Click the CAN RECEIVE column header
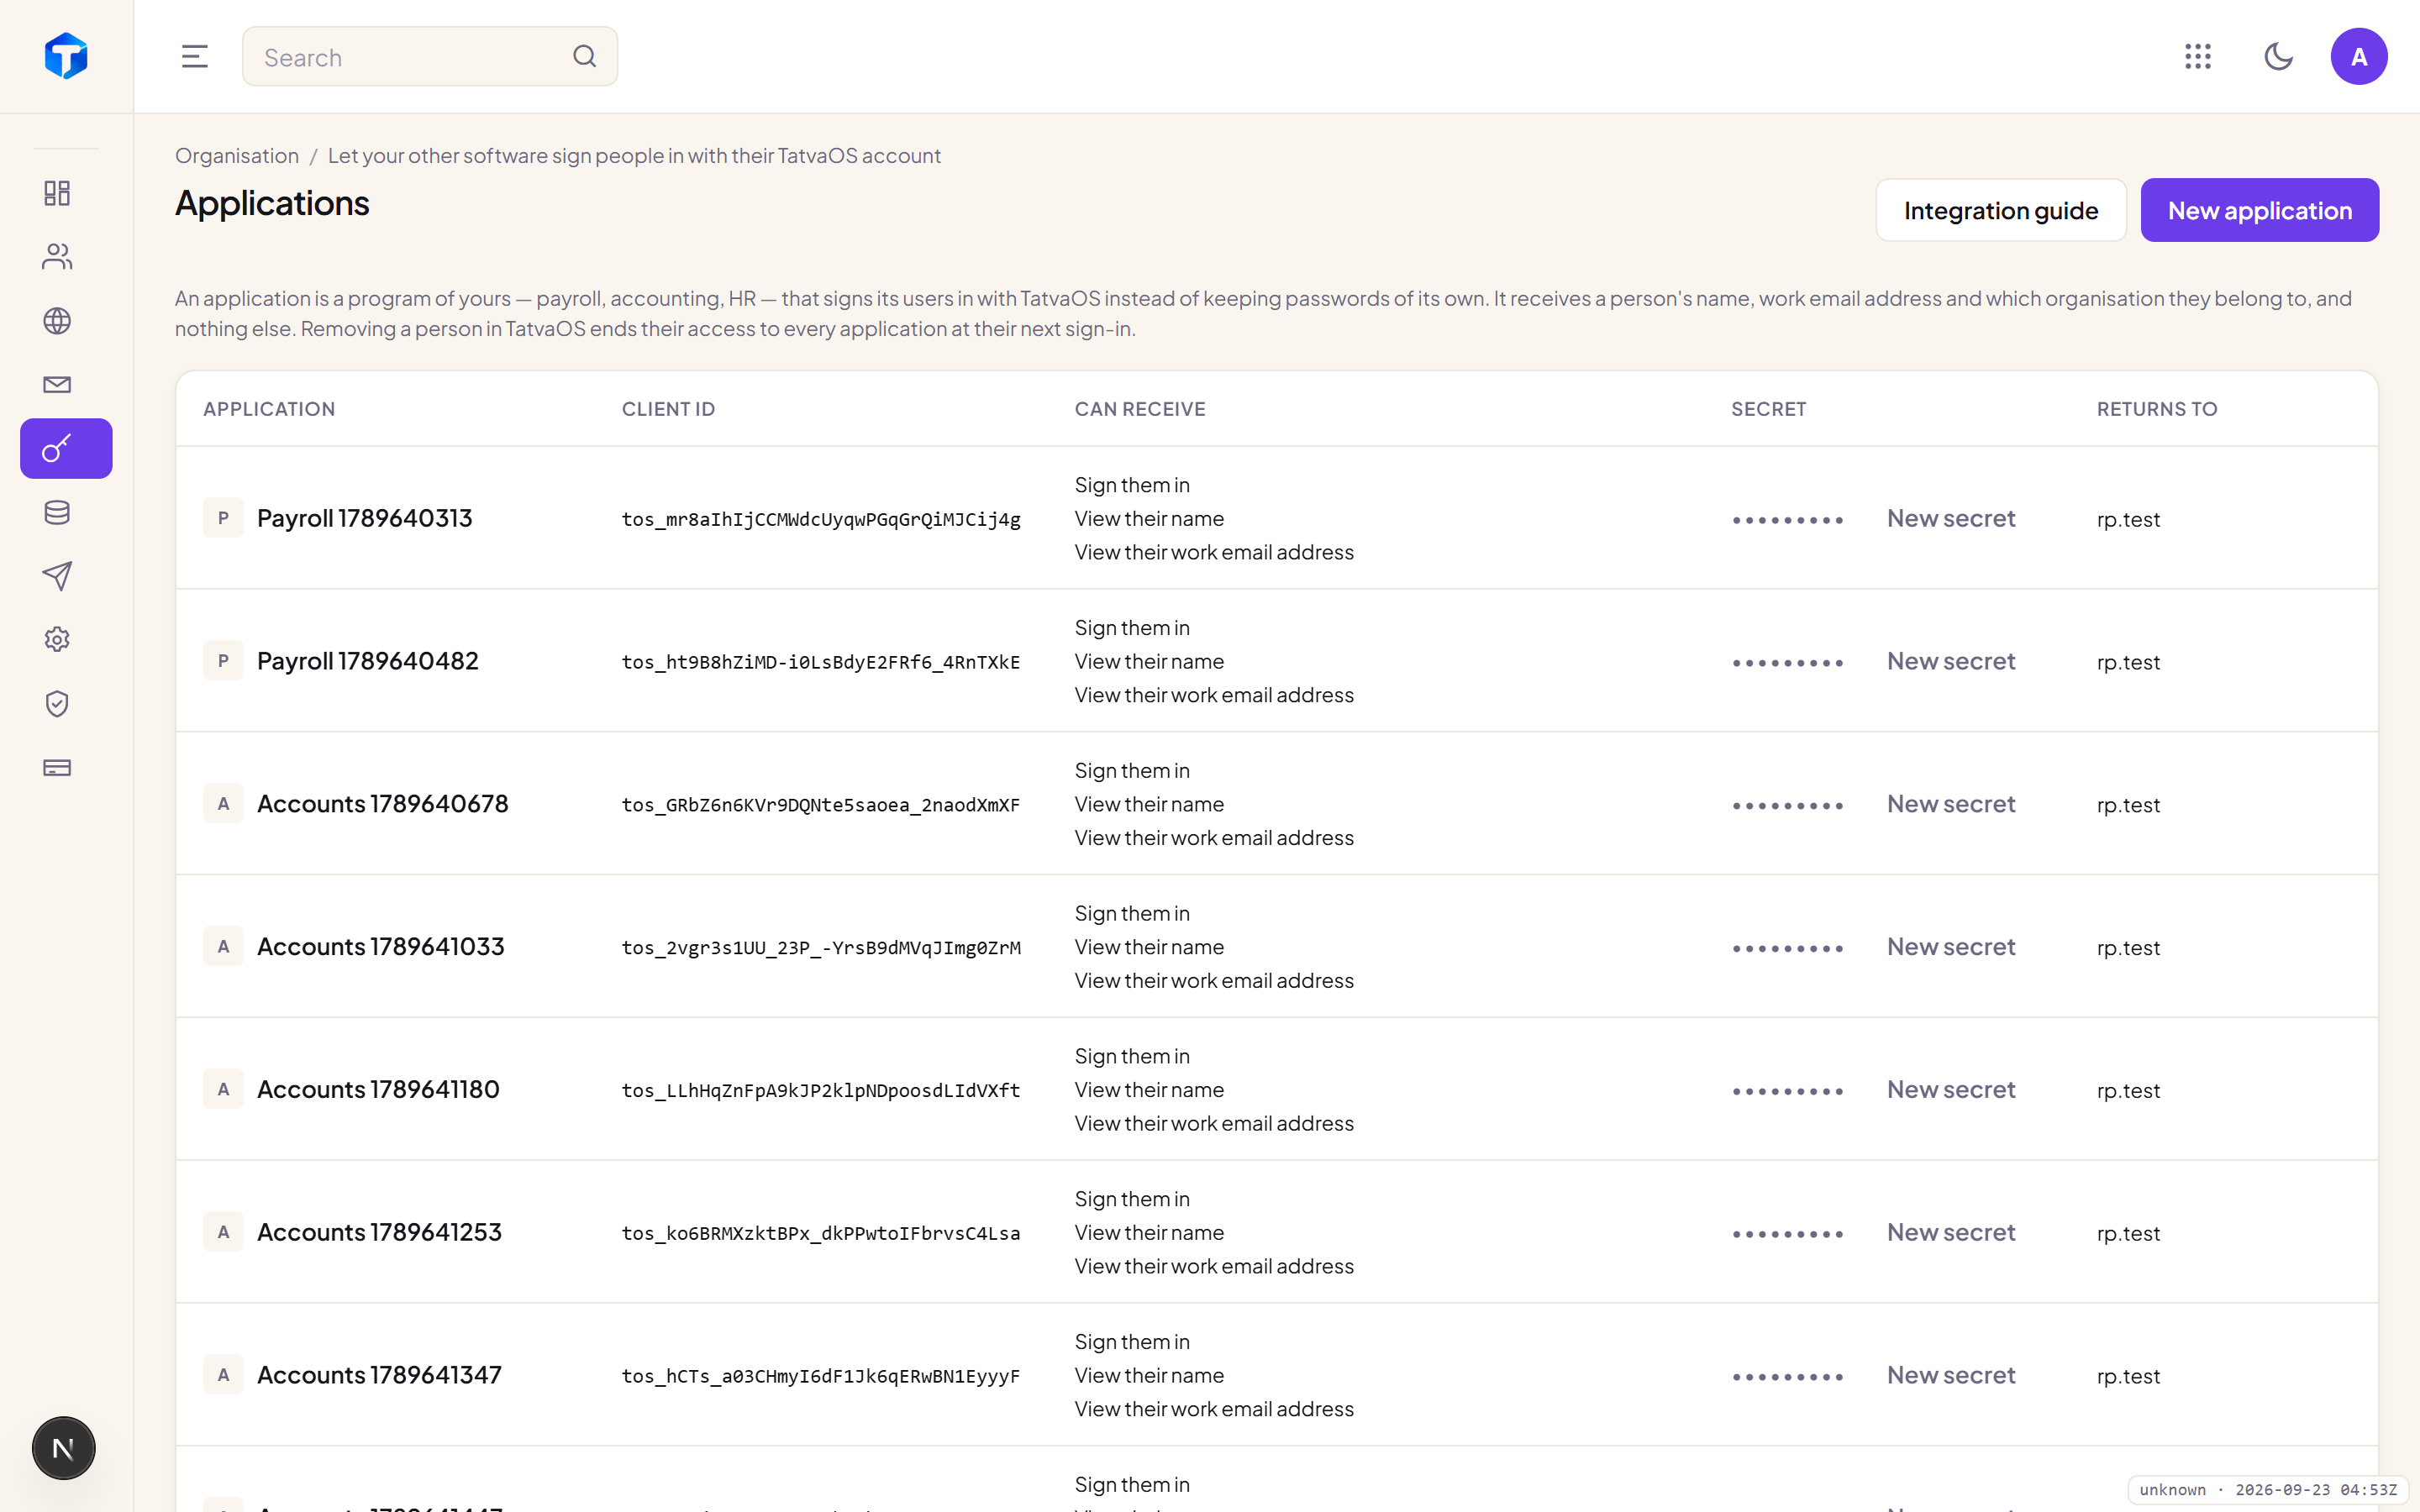 (1140, 409)
